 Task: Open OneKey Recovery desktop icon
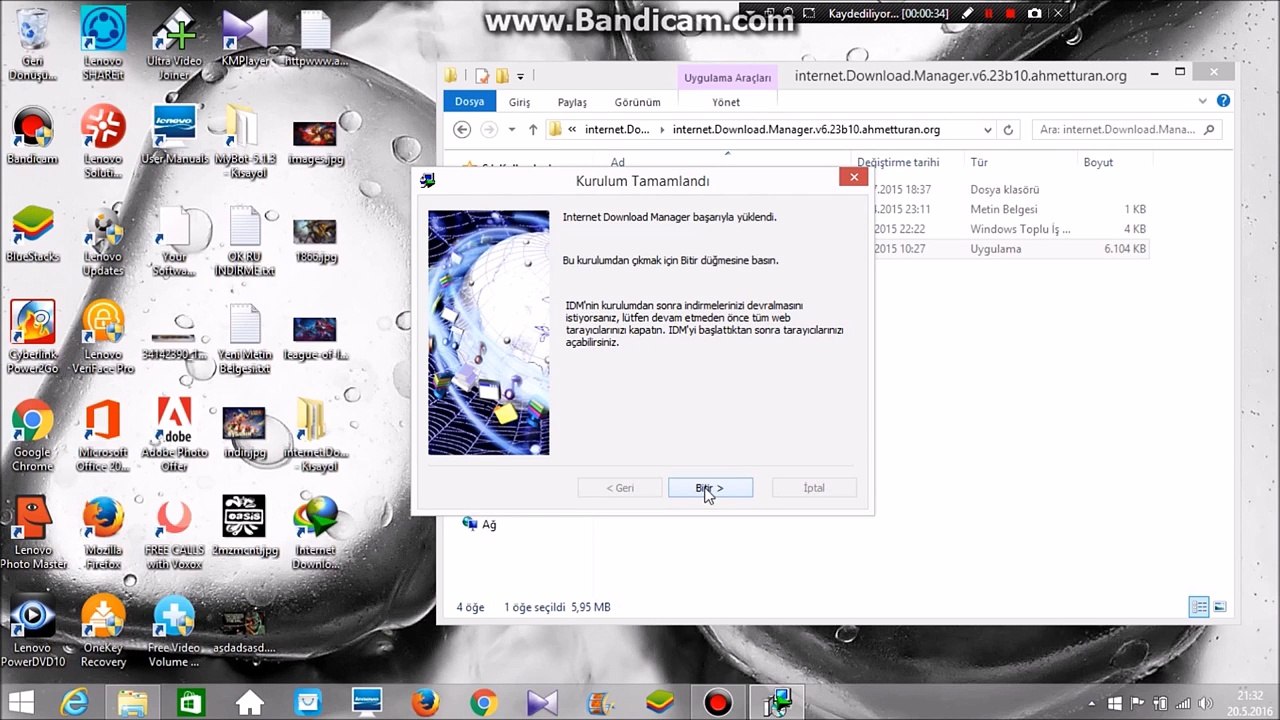103,632
